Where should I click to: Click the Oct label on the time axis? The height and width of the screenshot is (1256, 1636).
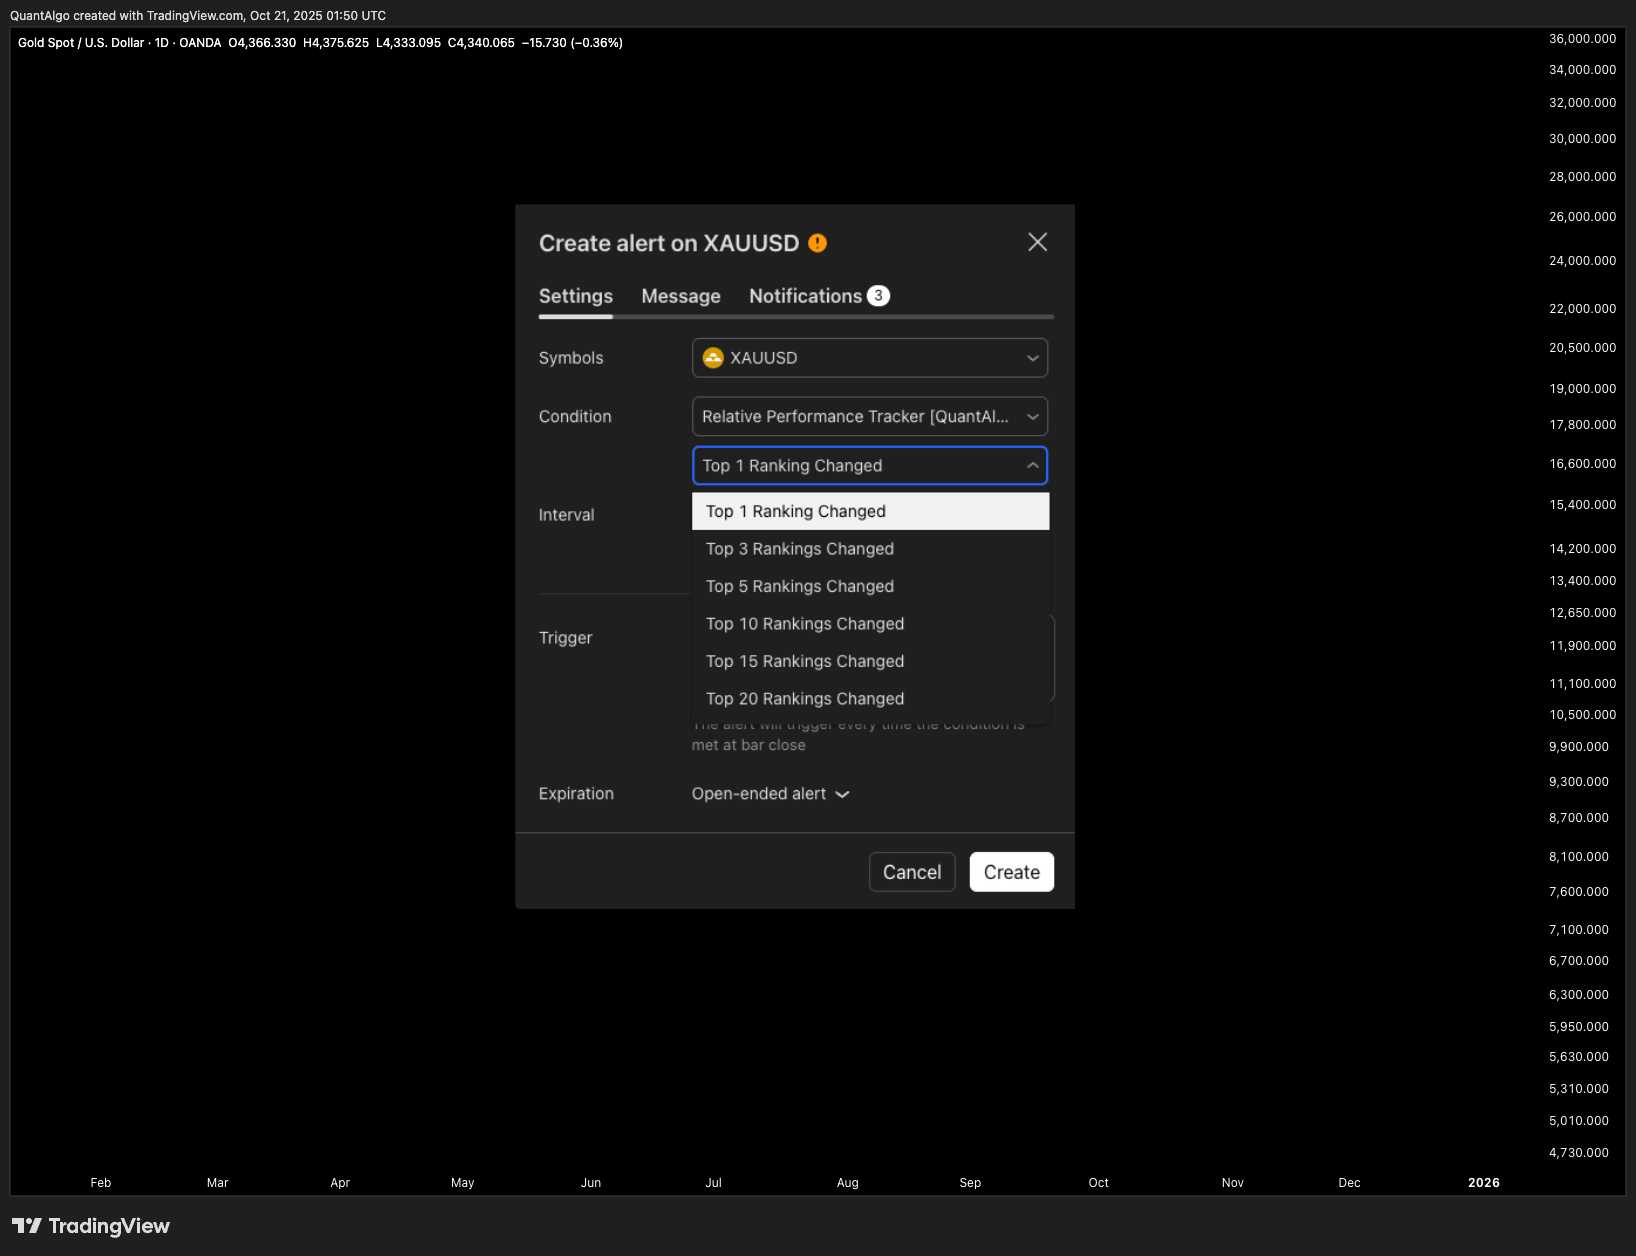pyautogui.click(x=1098, y=1183)
